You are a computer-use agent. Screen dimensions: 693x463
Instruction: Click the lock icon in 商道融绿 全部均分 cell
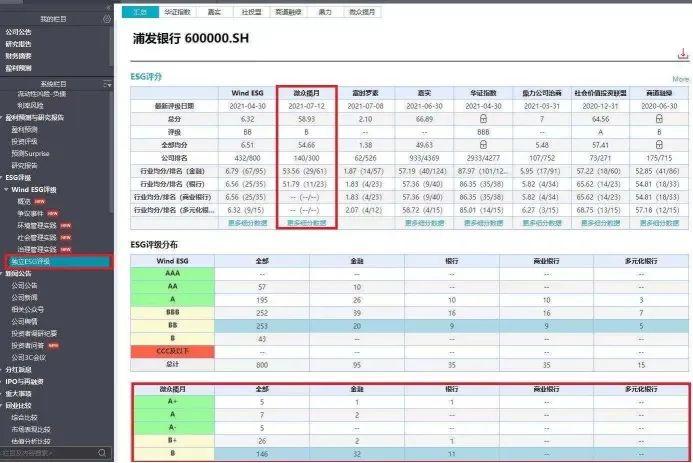click(659, 145)
